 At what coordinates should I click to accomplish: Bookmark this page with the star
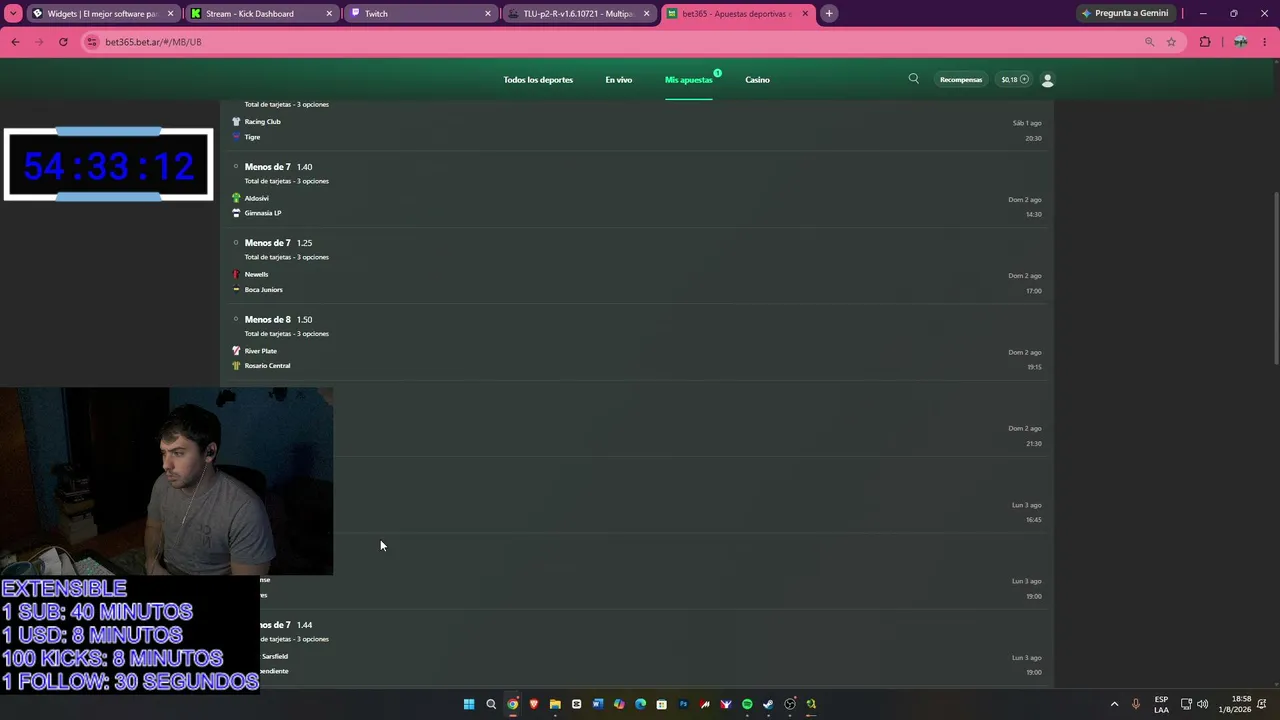(1171, 42)
